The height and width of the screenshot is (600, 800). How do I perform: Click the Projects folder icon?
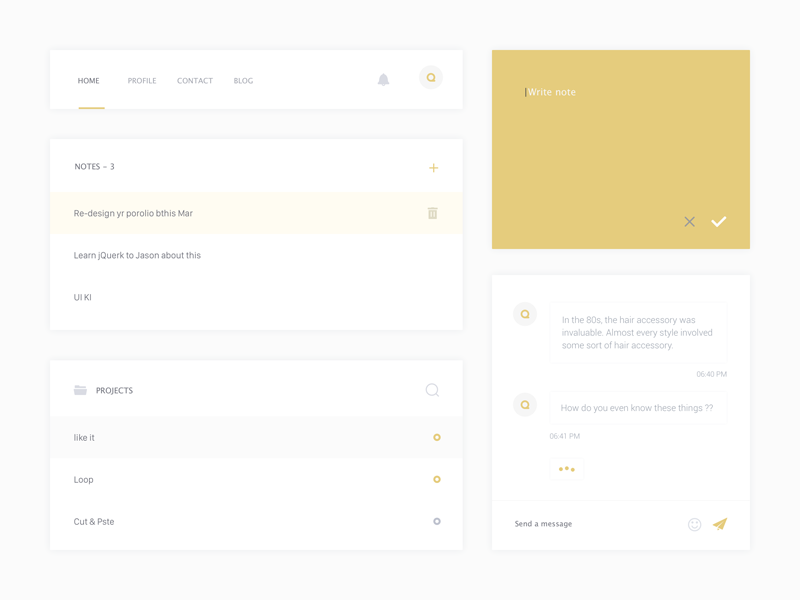point(81,390)
